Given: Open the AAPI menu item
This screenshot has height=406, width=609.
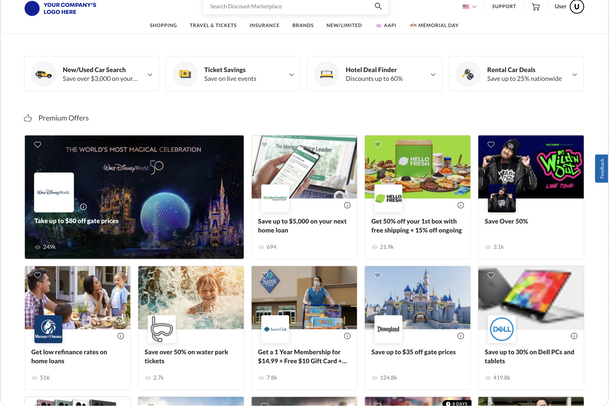Looking at the screenshot, I should [x=386, y=25].
